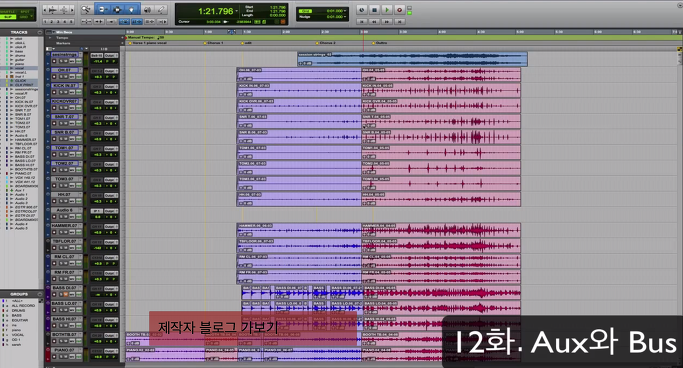Recall zoom preset 1
Screen dimensions: 683x368
(46, 21)
